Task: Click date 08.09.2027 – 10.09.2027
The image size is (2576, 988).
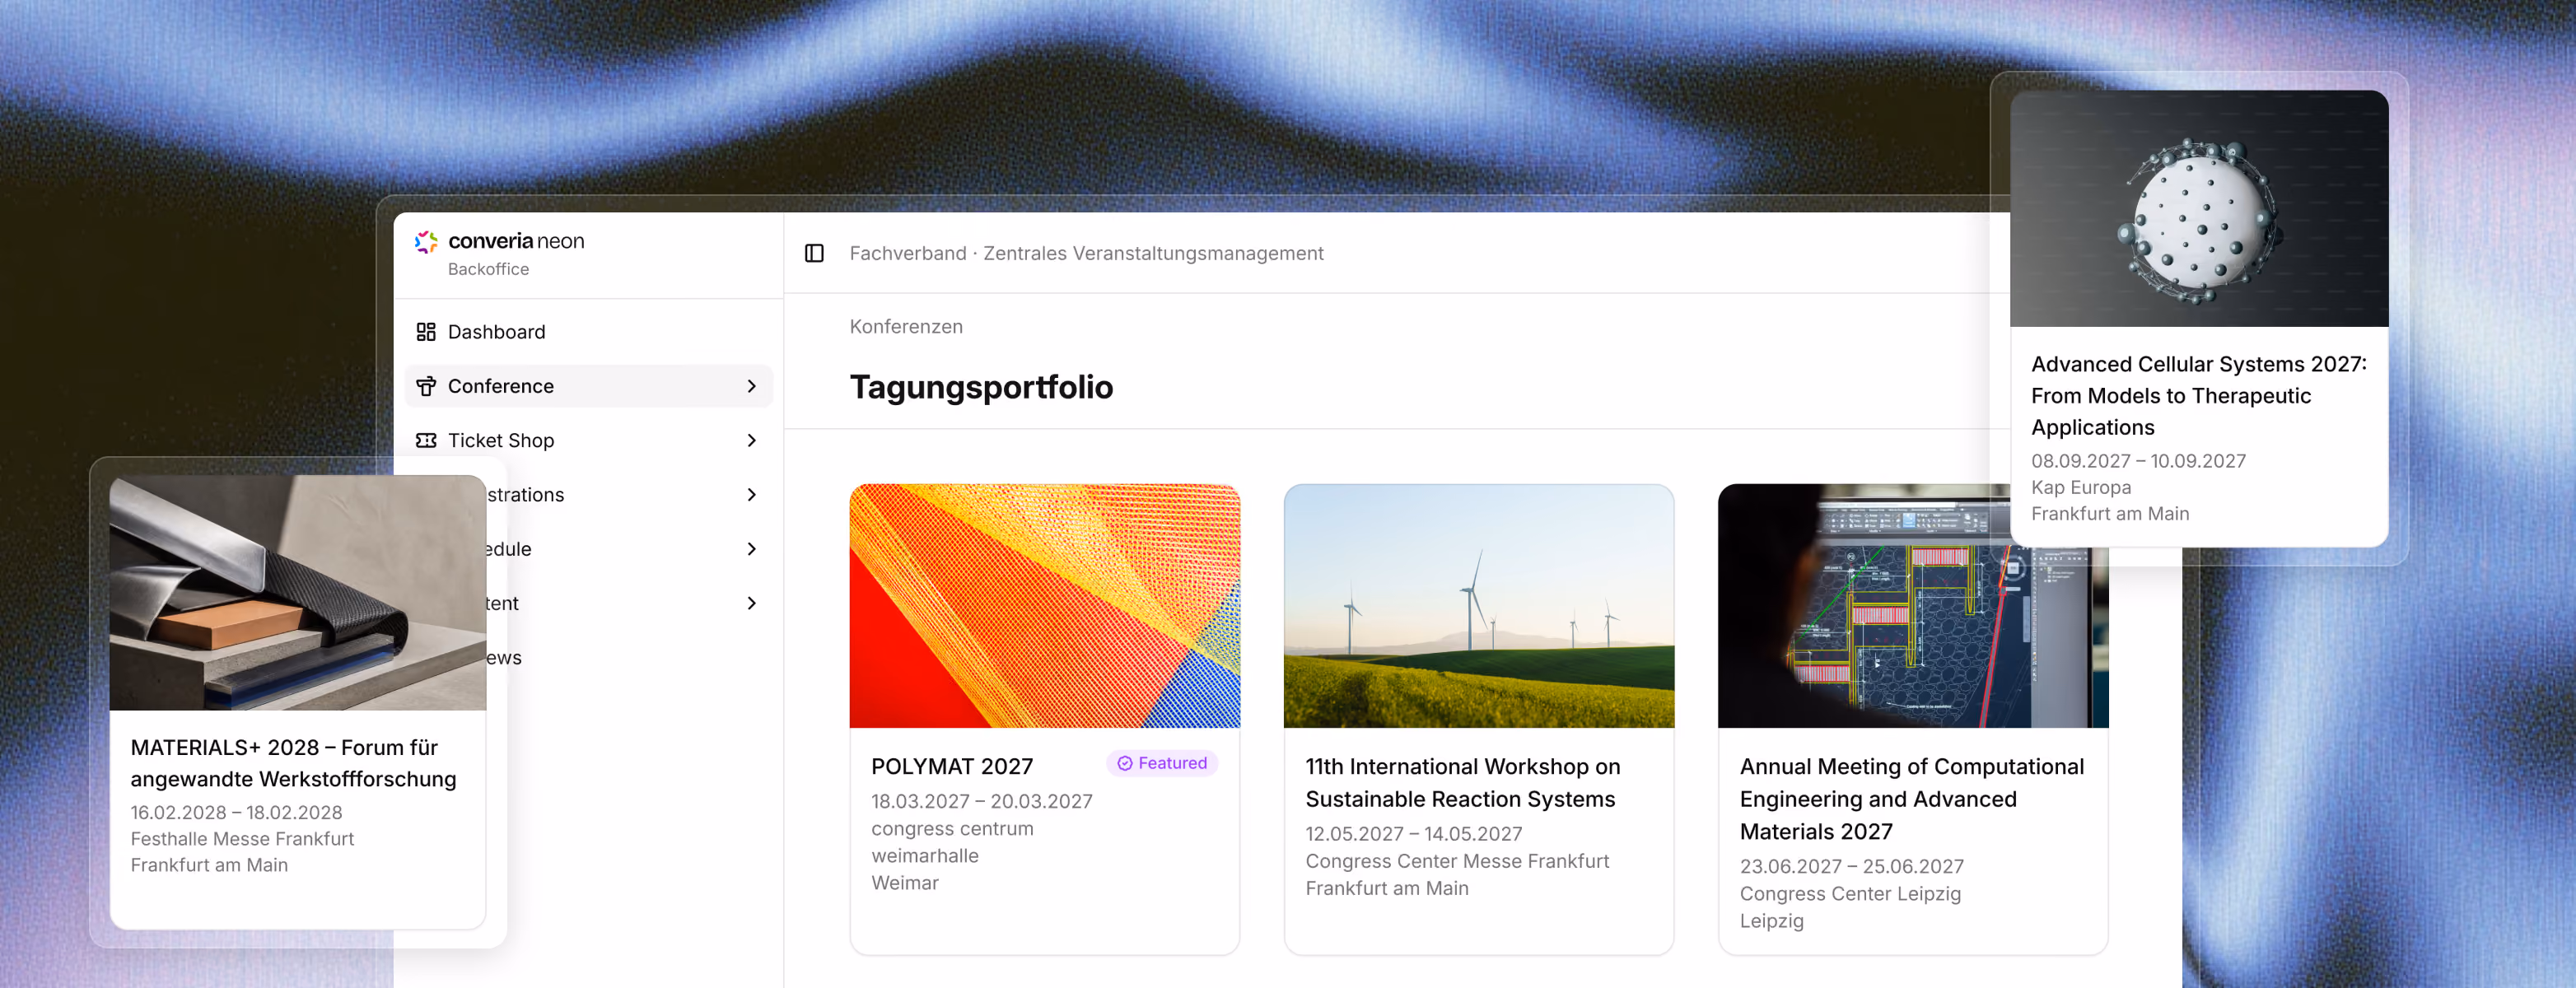Action: click(x=2138, y=460)
